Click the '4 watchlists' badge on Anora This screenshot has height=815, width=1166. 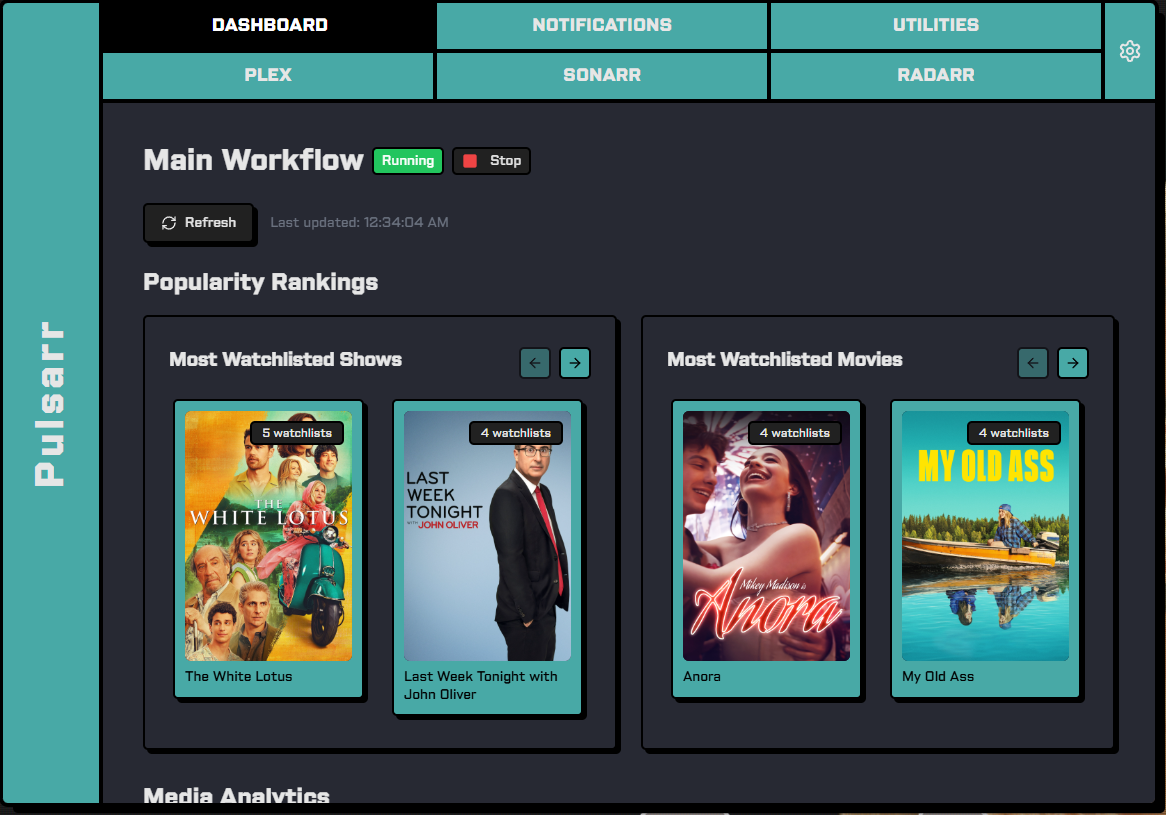(794, 433)
